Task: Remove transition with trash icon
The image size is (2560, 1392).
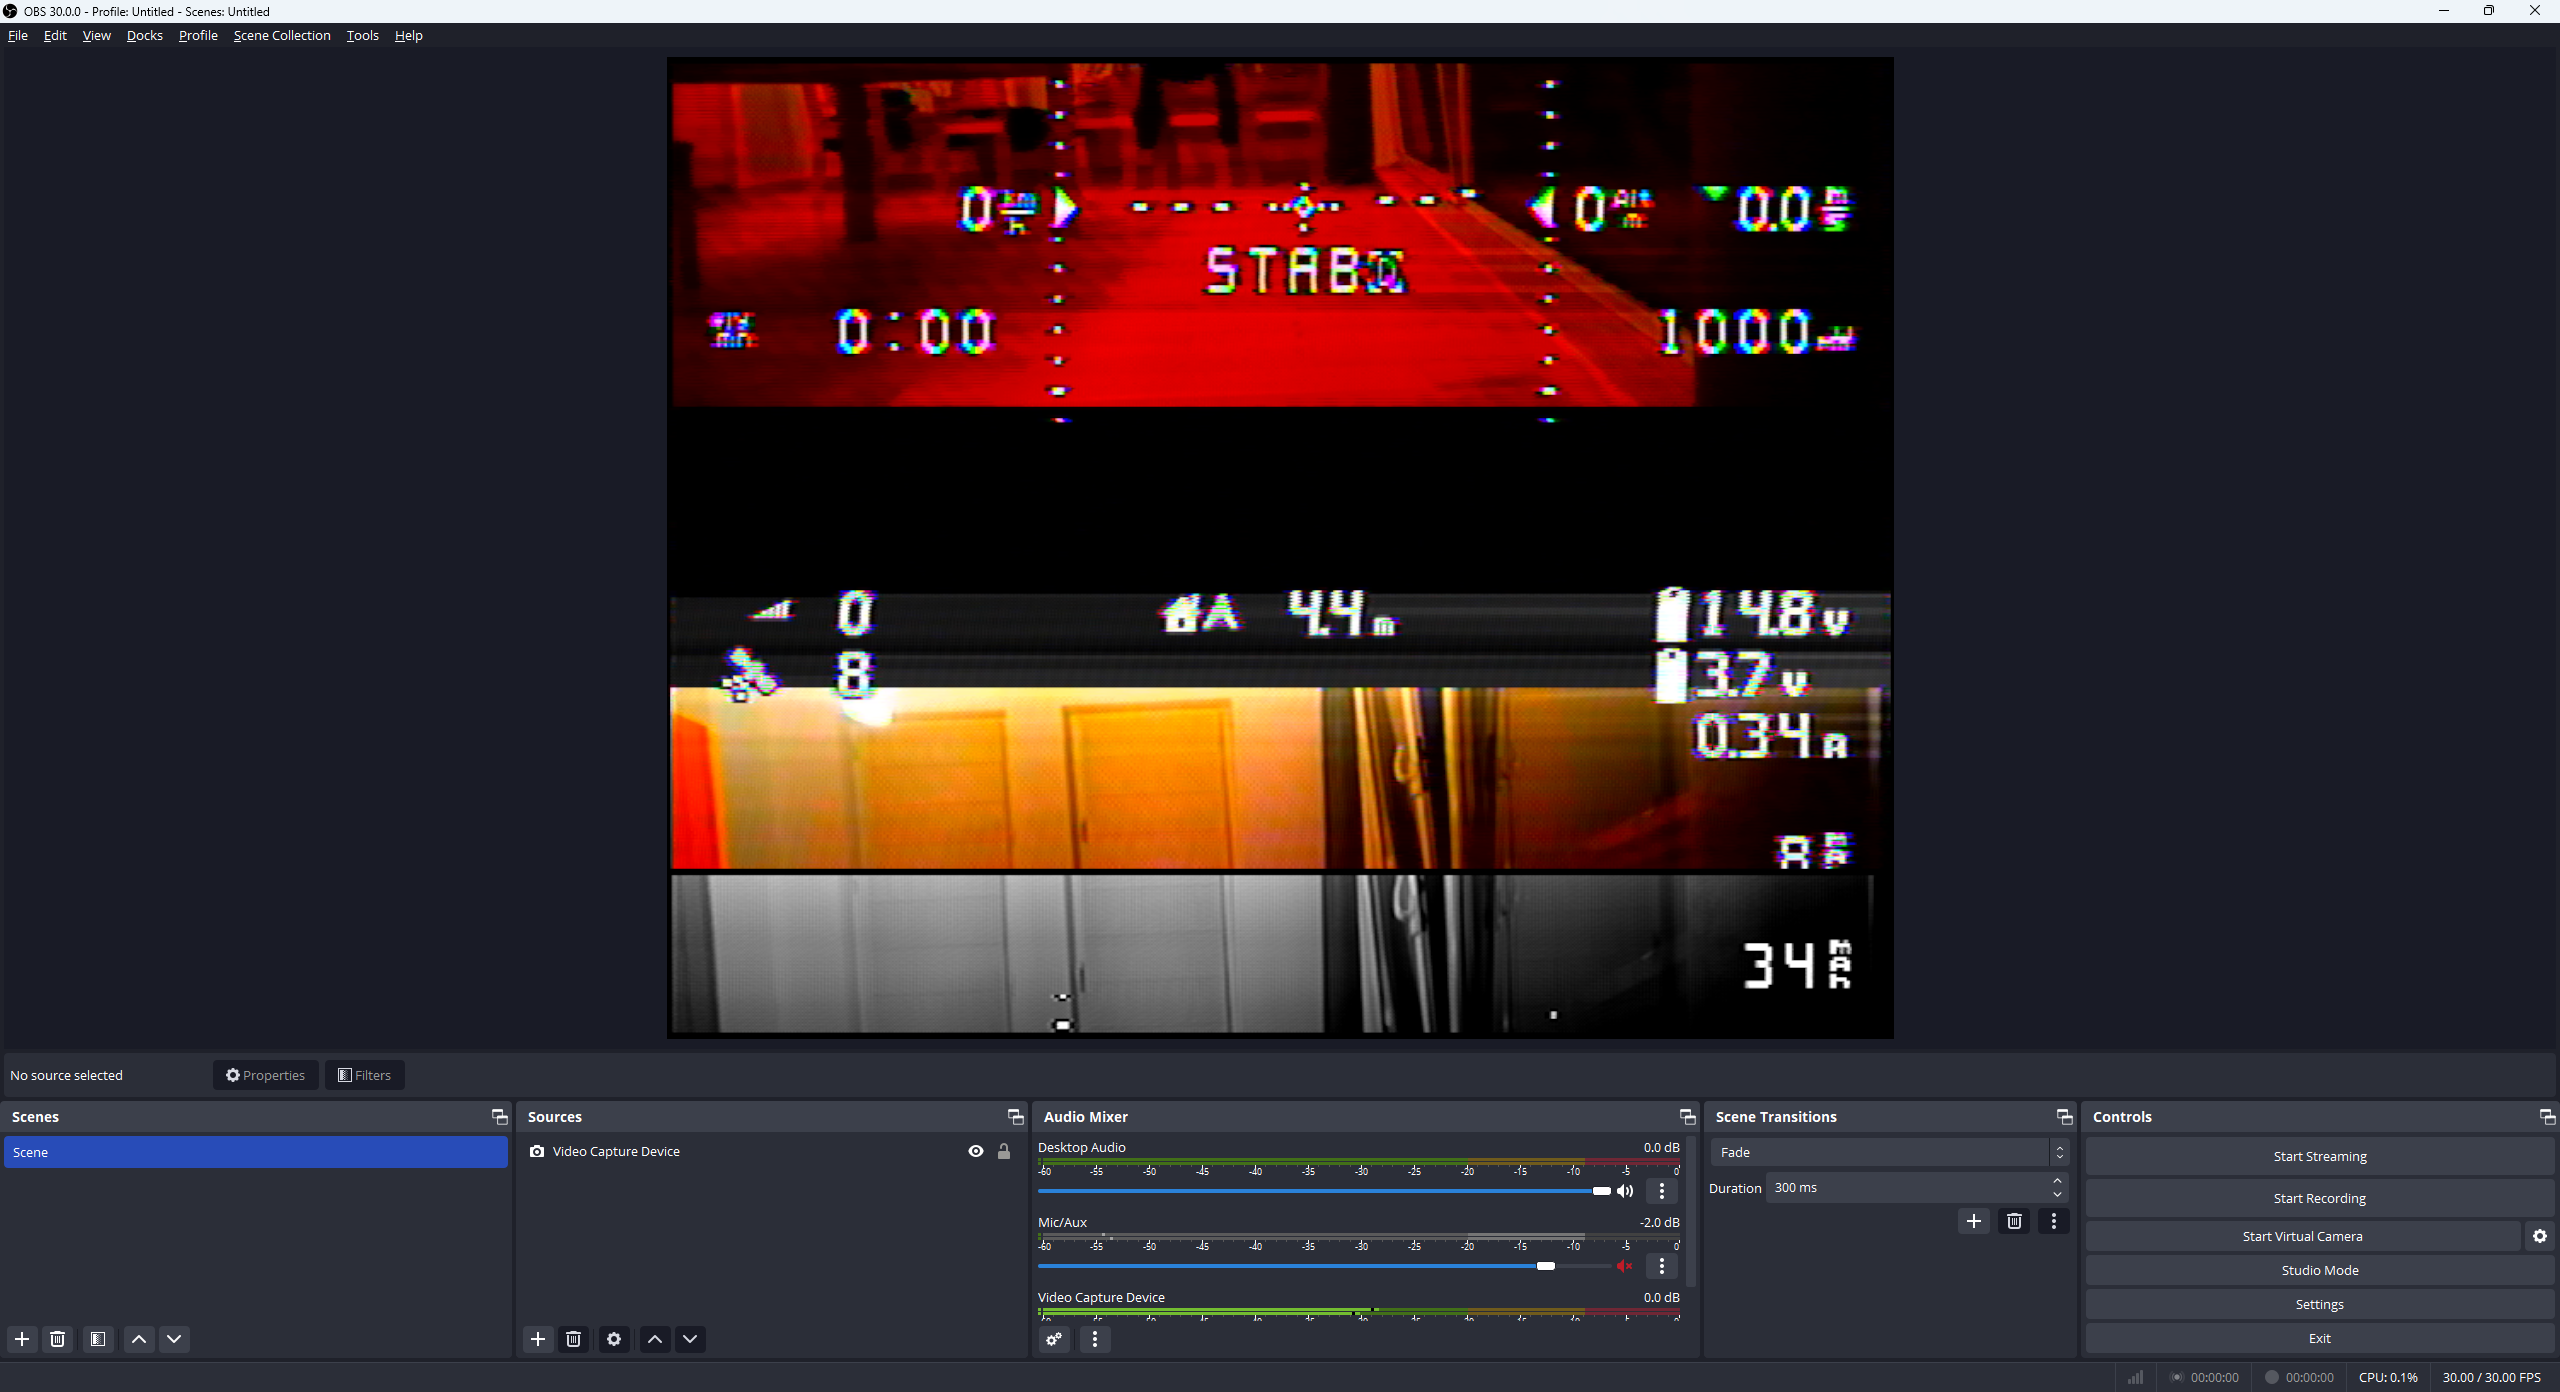Action: pyautogui.click(x=2014, y=1221)
